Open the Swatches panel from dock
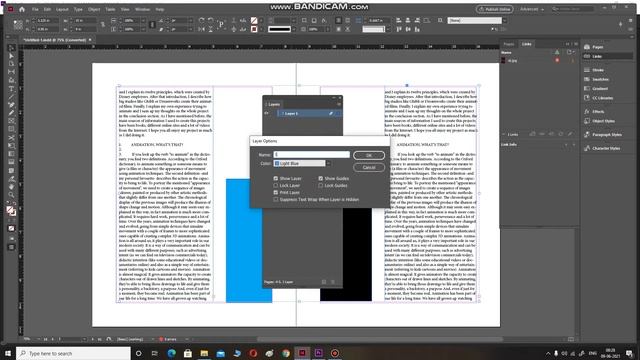 600,80
